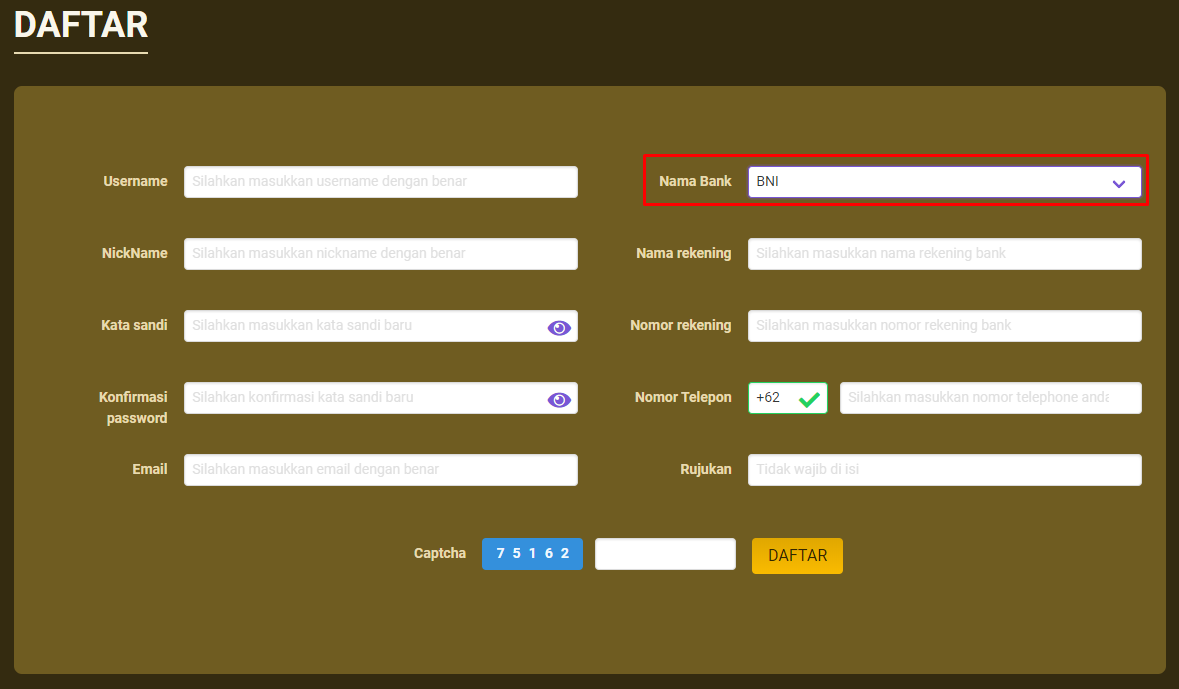Image resolution: width=1179 pixels, height=689 pixels.
Task: Open the Nama Bank dropdown showing BNI
Action: pos(930,182)
